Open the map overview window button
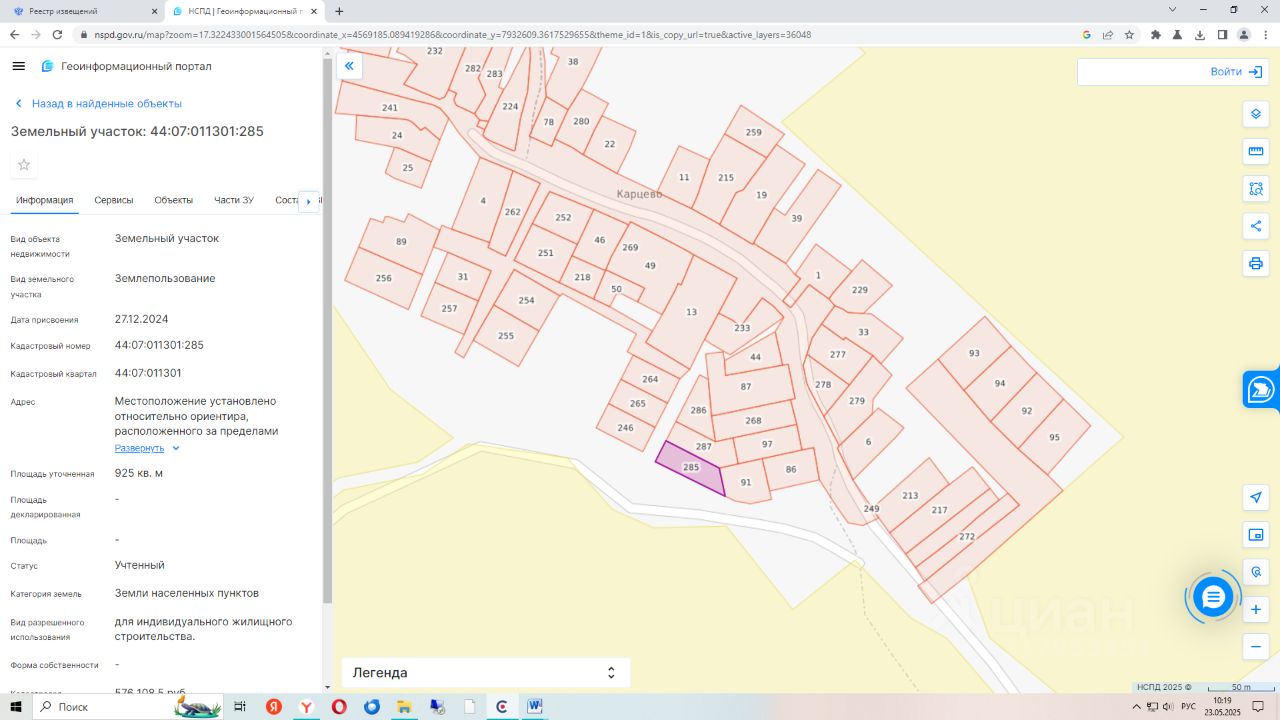1280x720 pixels. coord(1256,535)
